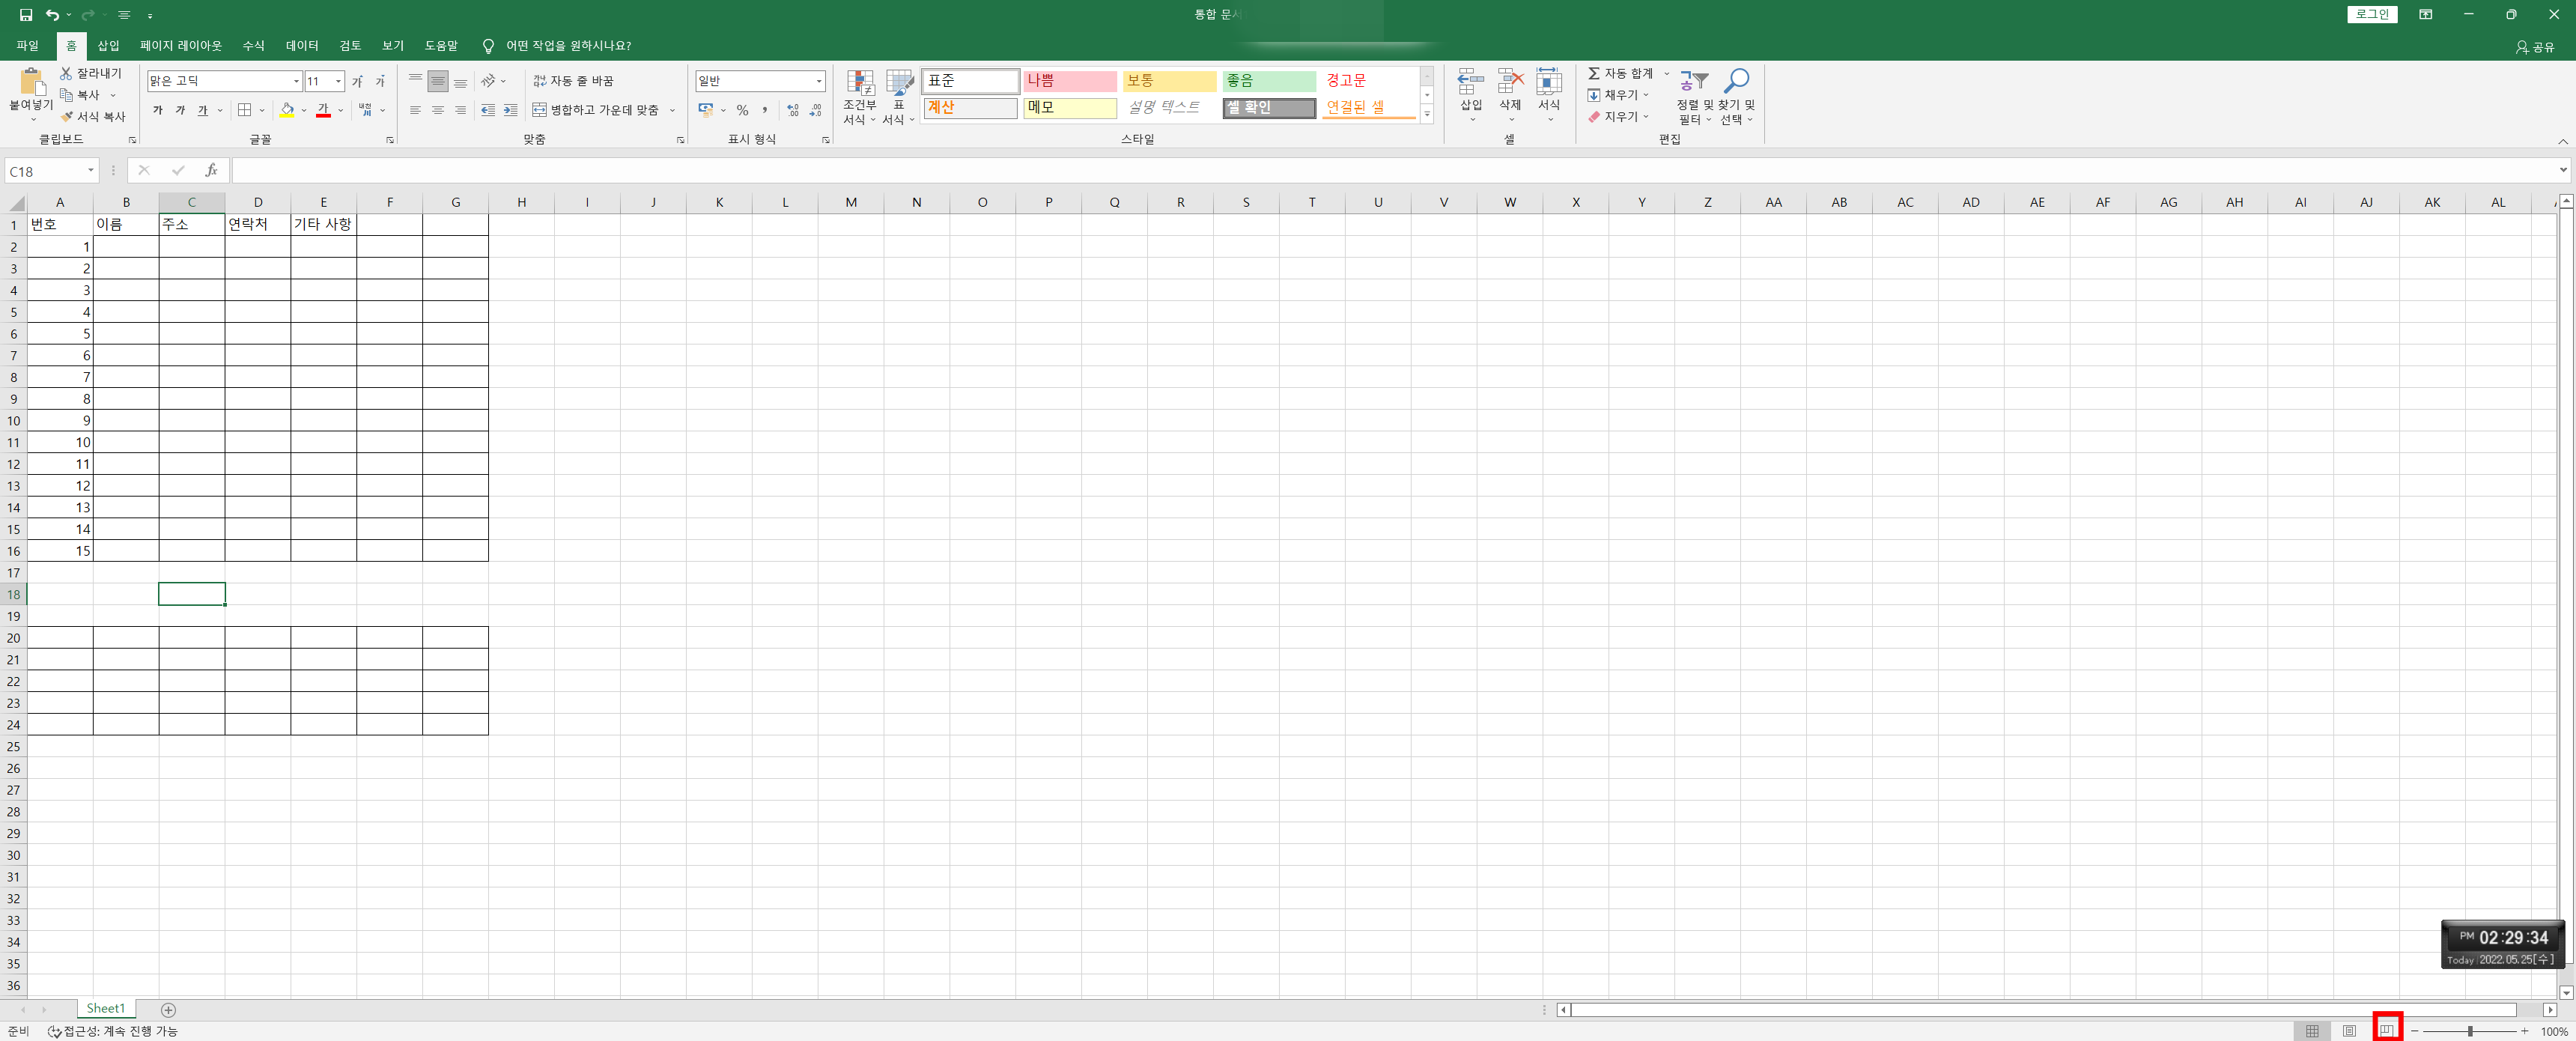
Task: Switch to Page Break Preview view
Action: 2387,1030
